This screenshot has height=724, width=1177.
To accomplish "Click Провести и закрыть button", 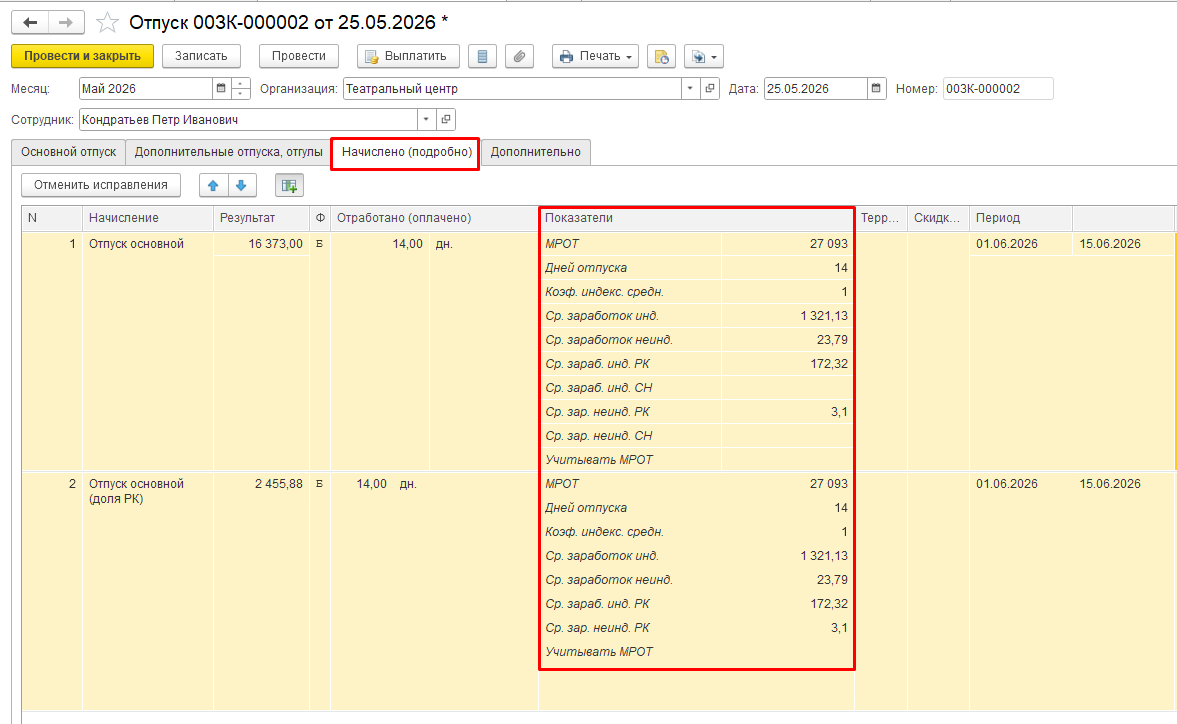I will pos(83,56).
